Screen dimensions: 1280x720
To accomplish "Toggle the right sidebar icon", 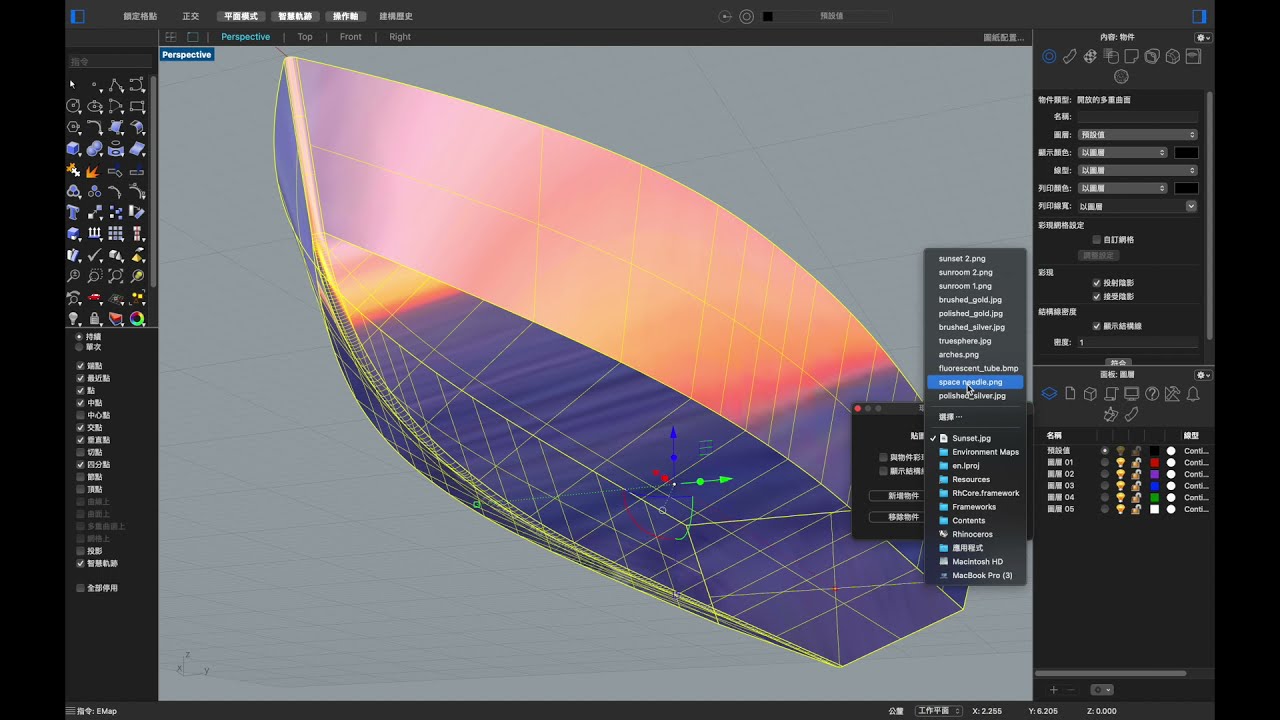I will click(1200, 16).
